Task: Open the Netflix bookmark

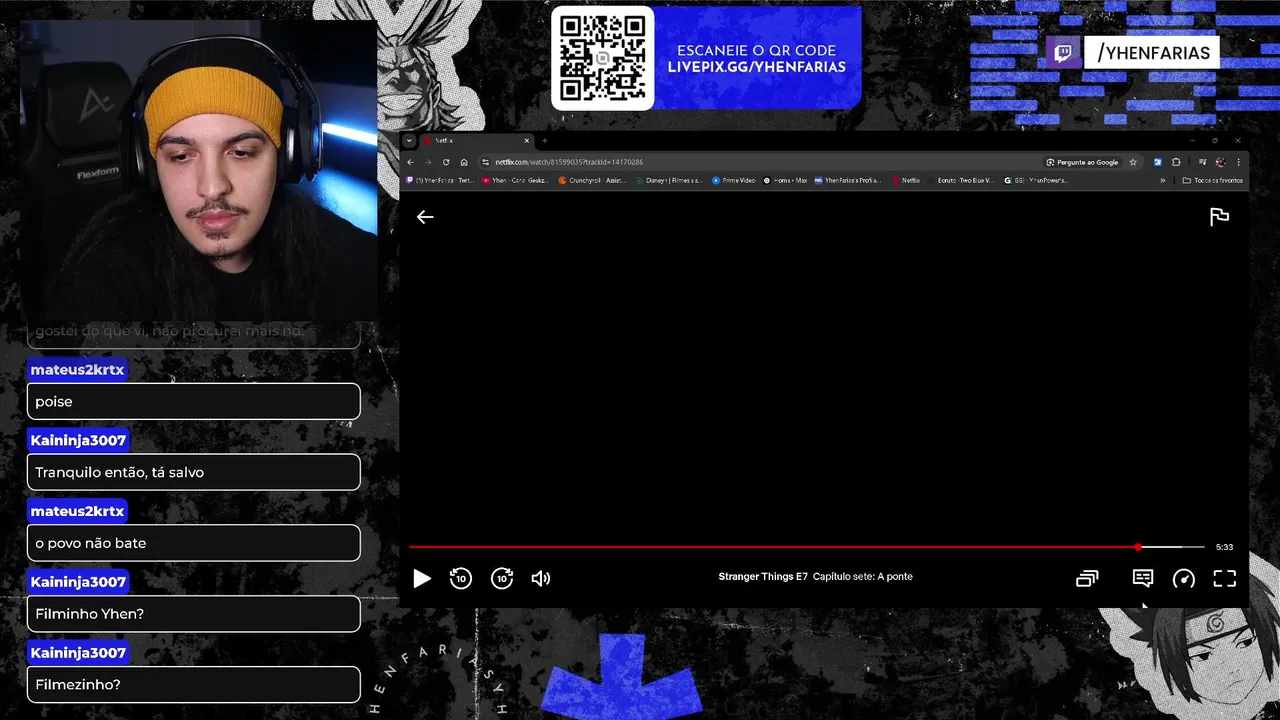Action: pyautogui.click(x=906, y=181)
